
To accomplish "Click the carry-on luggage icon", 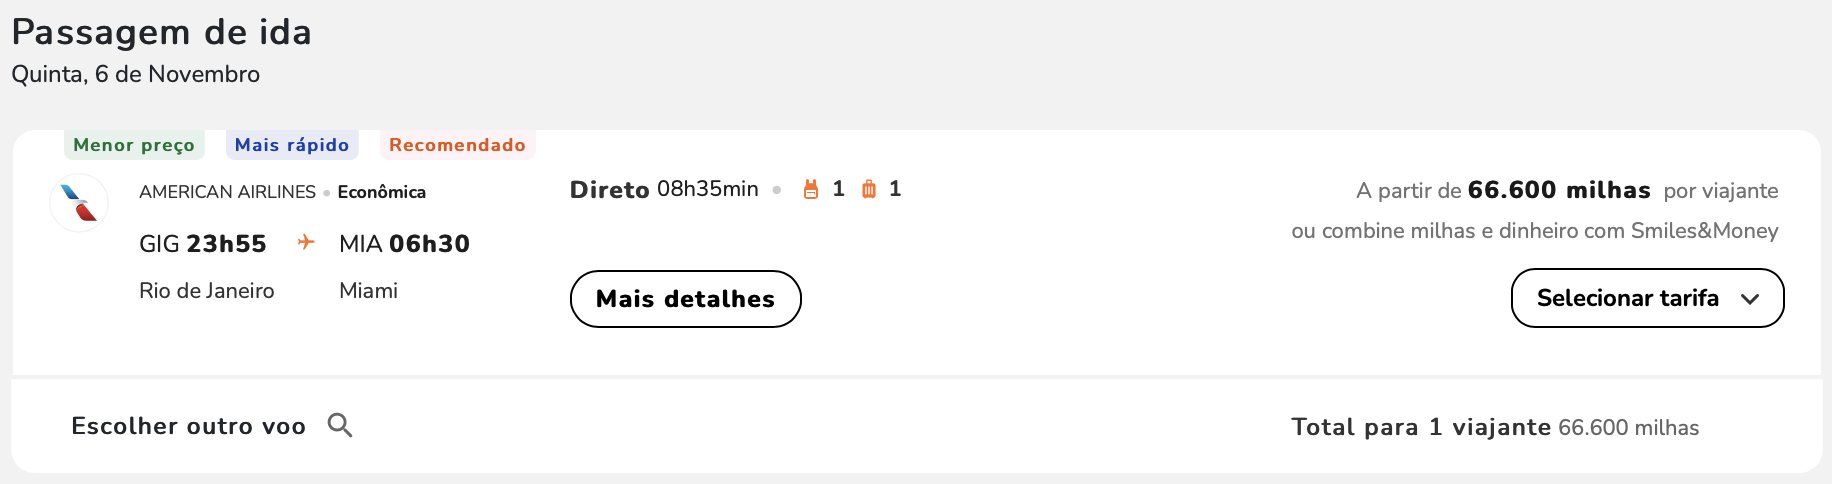I will [x=869, y=189].
